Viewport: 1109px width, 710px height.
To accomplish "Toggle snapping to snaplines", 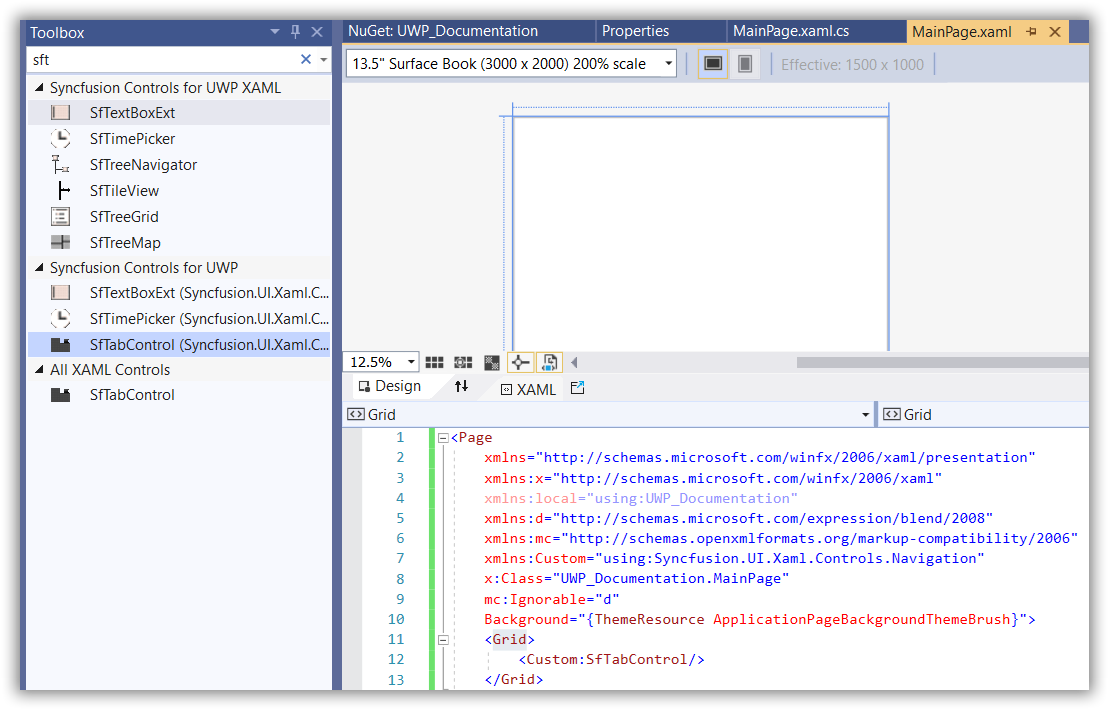I will 521,363.
